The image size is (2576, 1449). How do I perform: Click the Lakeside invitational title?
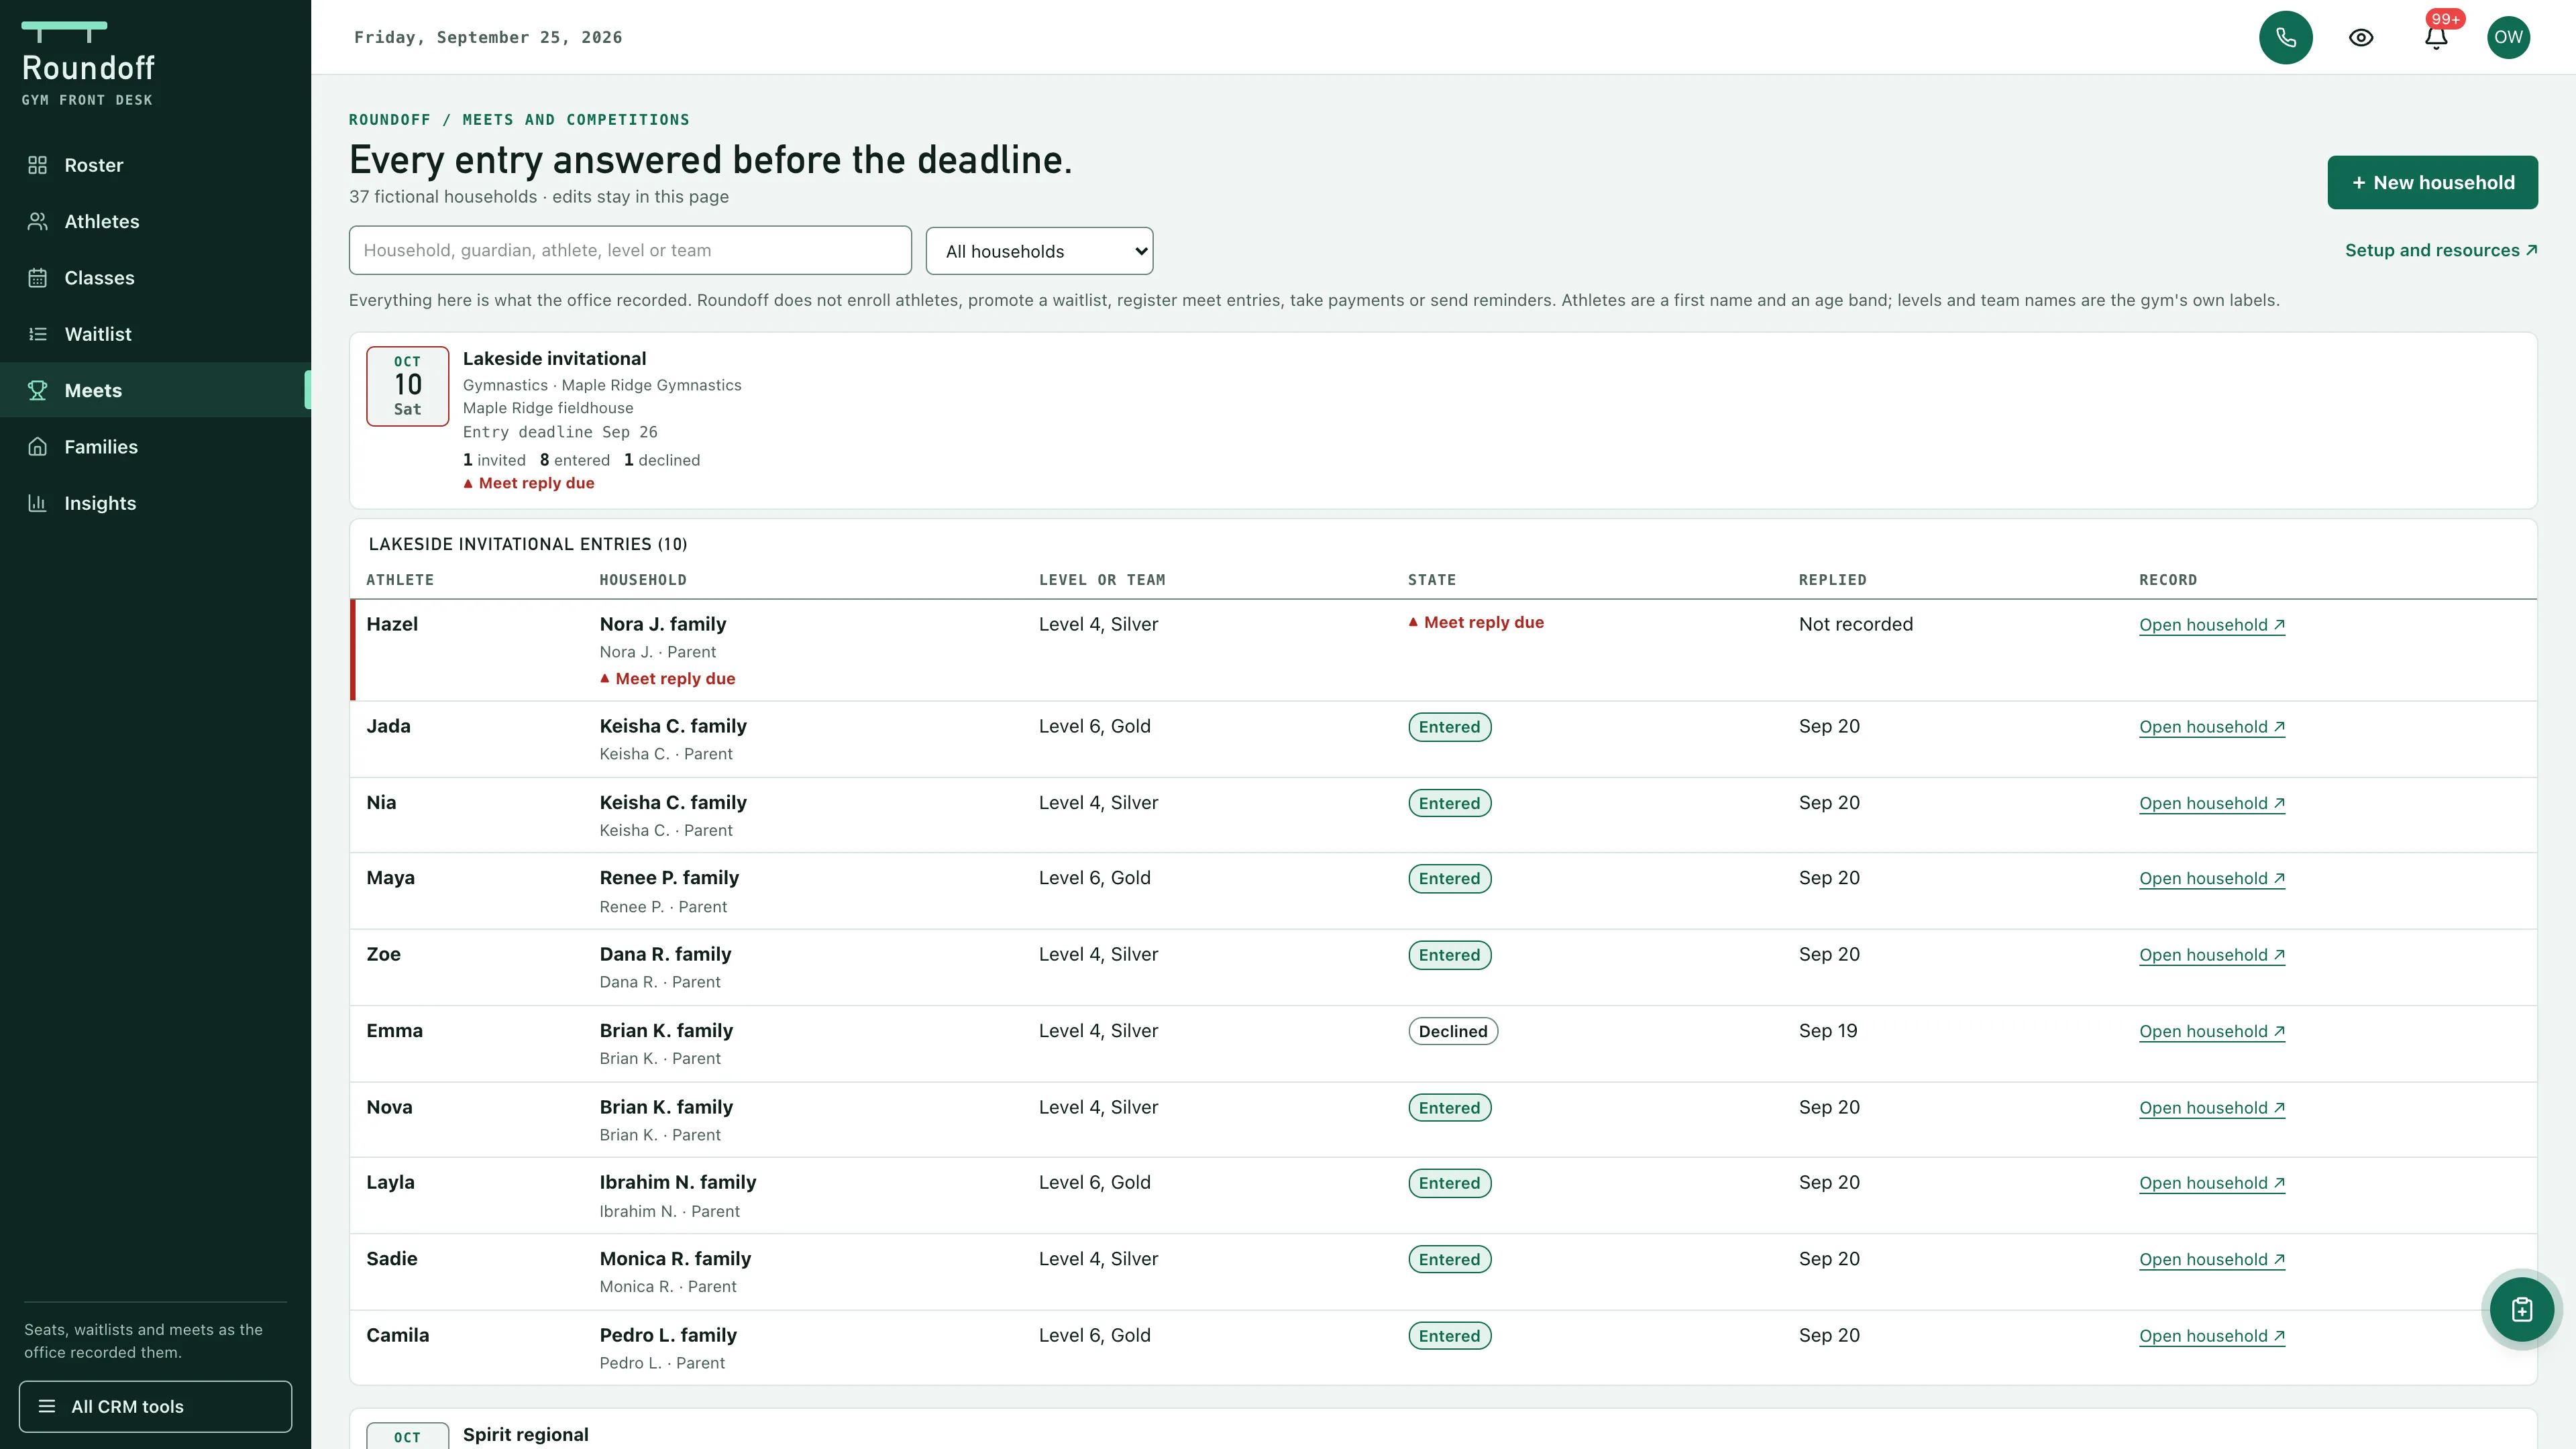click(x=554, y=358)
